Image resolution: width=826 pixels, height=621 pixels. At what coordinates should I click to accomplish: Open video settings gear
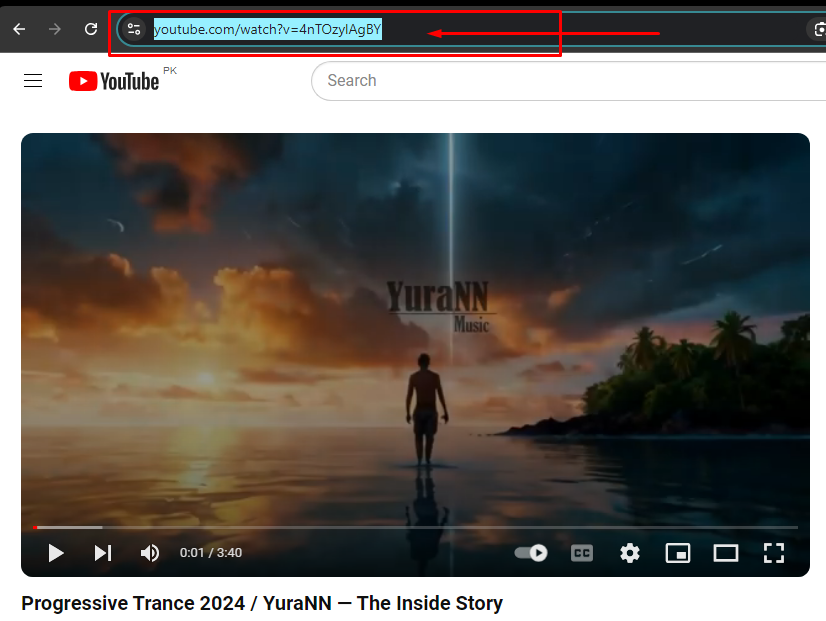pyautogui.click(x=630, y=553)
